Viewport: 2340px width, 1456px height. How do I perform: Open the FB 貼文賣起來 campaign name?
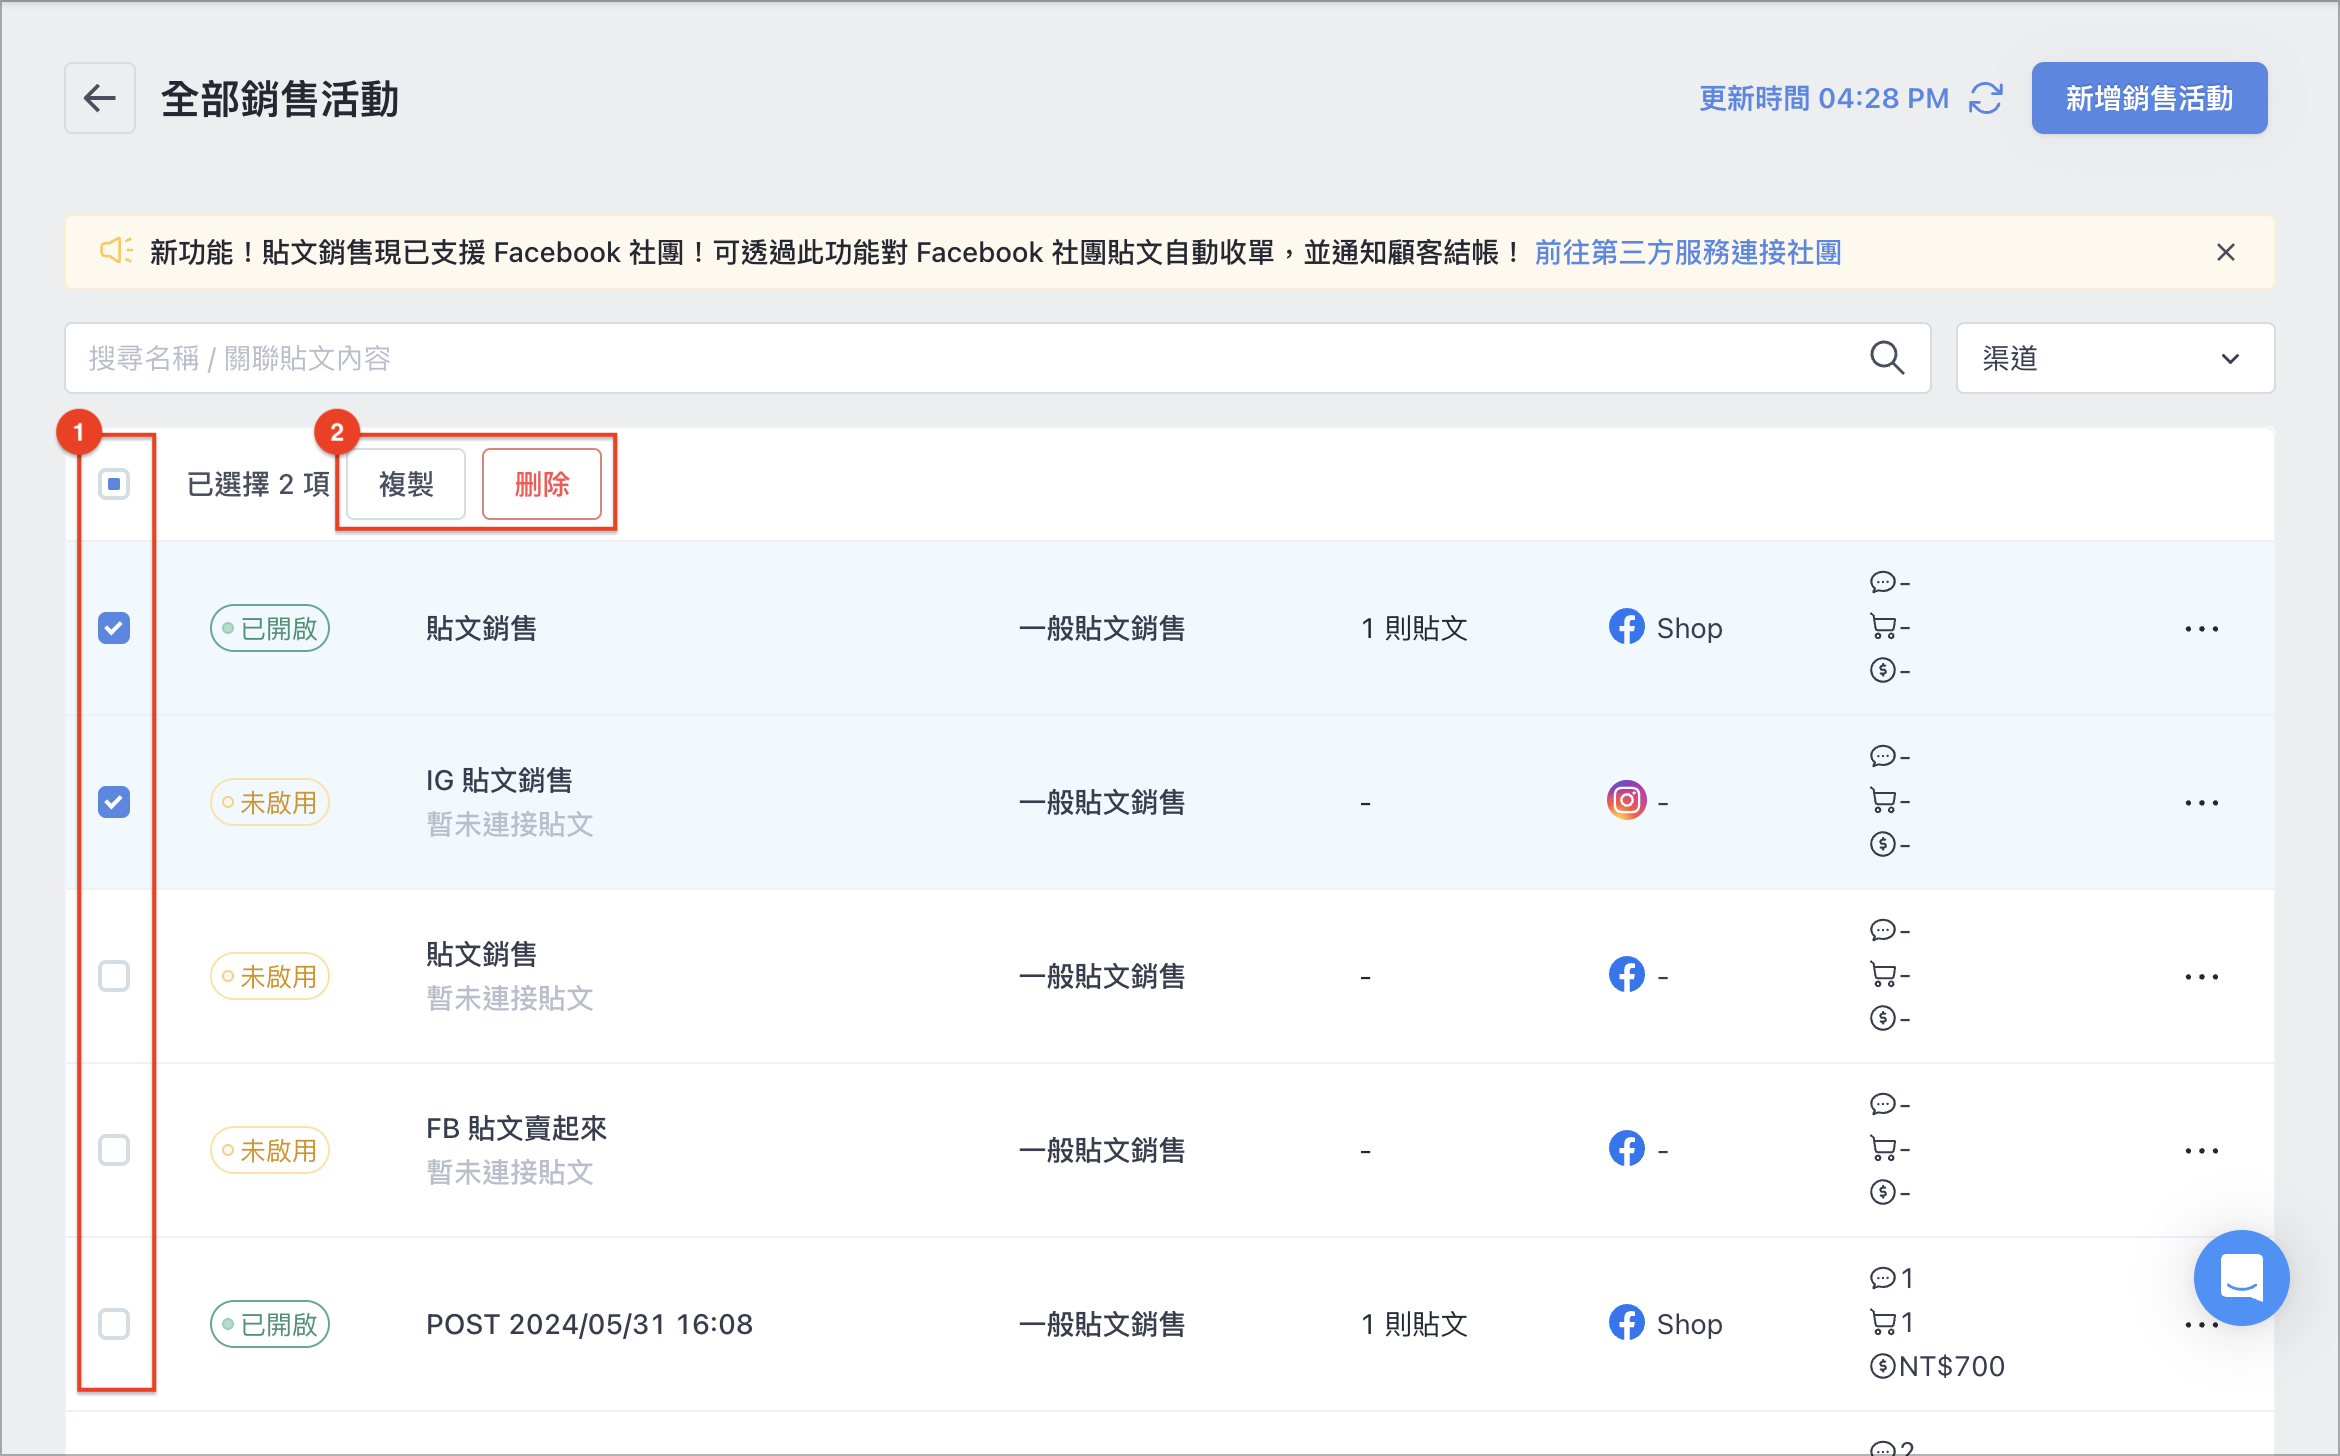pyautogui.click(x=516, y=1128)
